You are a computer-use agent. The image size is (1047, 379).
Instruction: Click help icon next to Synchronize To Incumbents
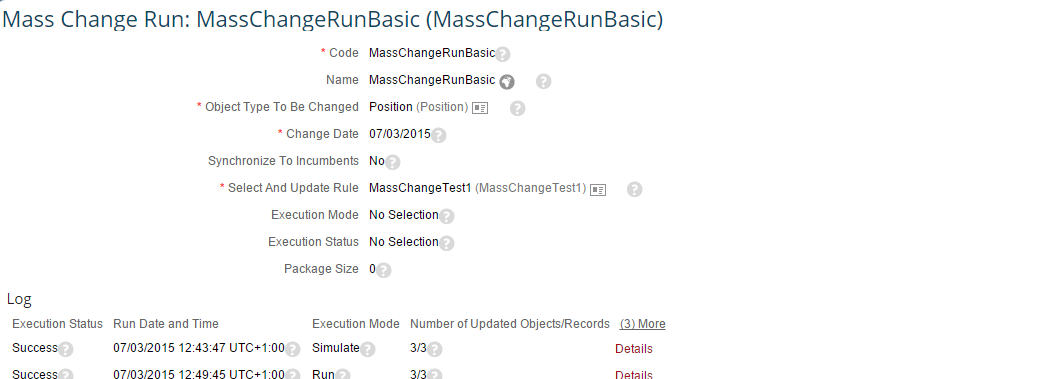pyautogui.click(x=393, y=162)
